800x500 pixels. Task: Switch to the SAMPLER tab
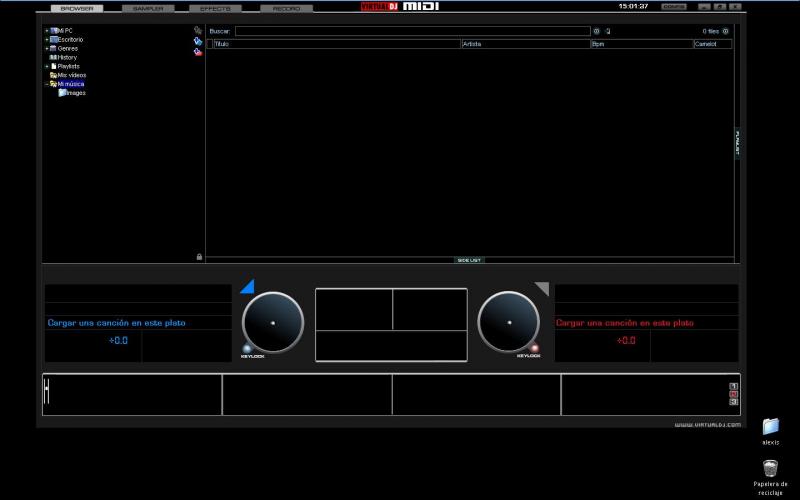click(x=148, y=8)
